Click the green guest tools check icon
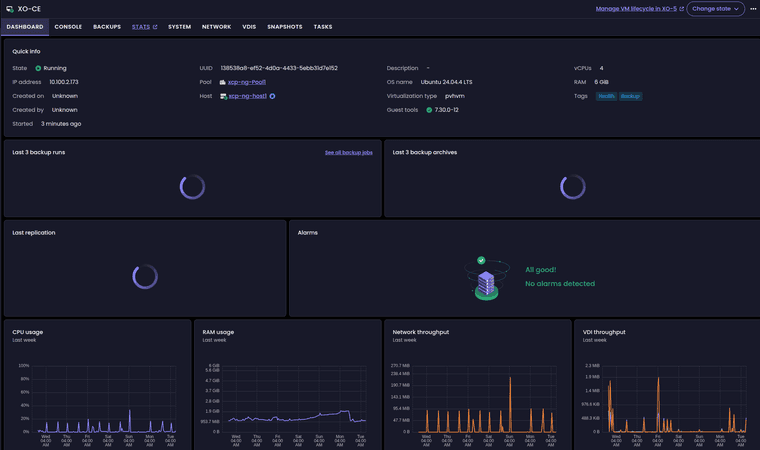Viewport: 760px width, 450px height. click(x=429, y=110)
